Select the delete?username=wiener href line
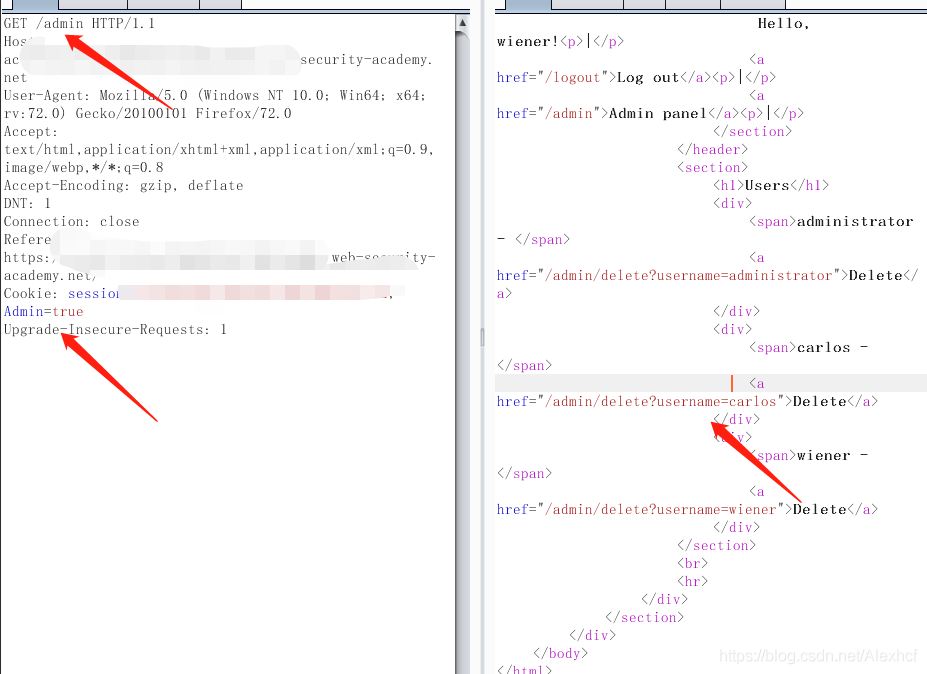This screenshot has width=927, height=674. (688, 510)
